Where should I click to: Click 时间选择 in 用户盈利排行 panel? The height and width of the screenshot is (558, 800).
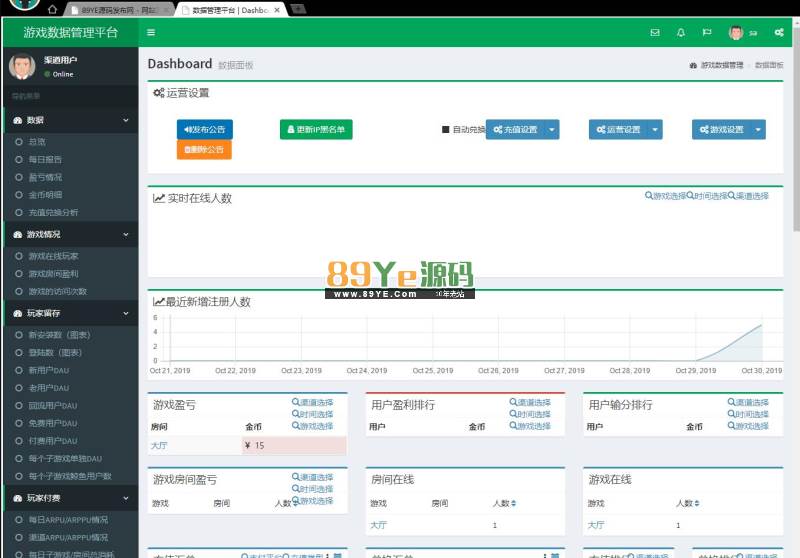click(530, 414)
